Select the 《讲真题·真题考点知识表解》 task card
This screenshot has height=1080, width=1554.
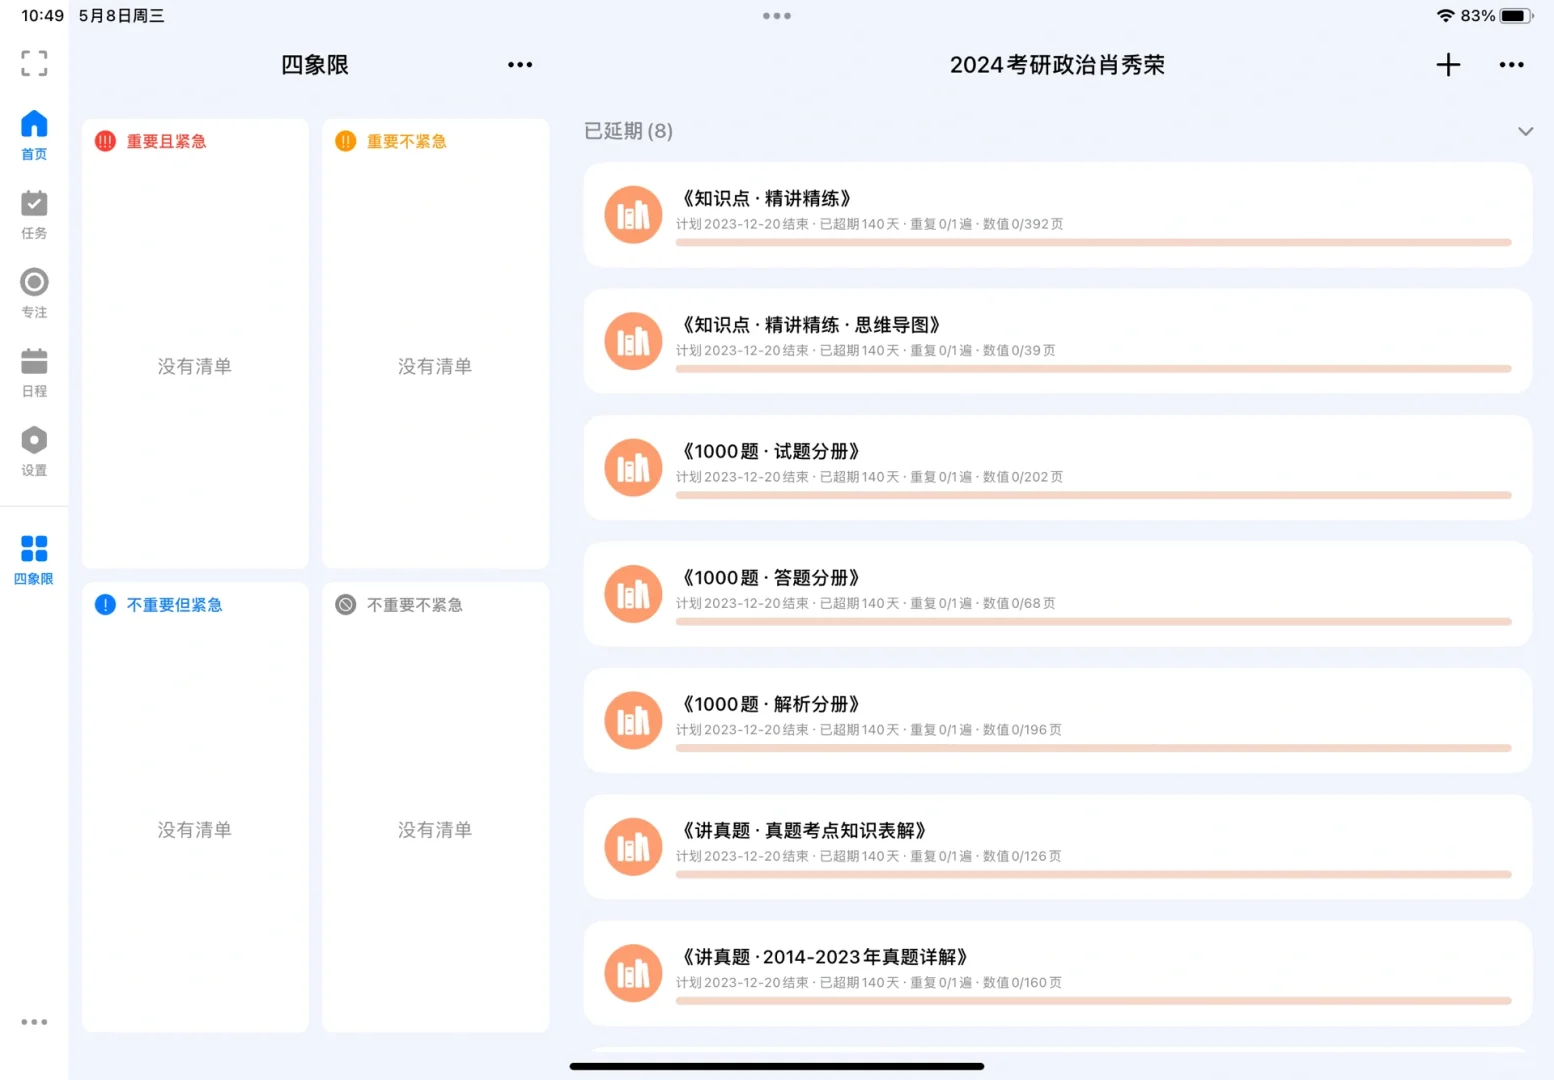(x=1057, y=846)
